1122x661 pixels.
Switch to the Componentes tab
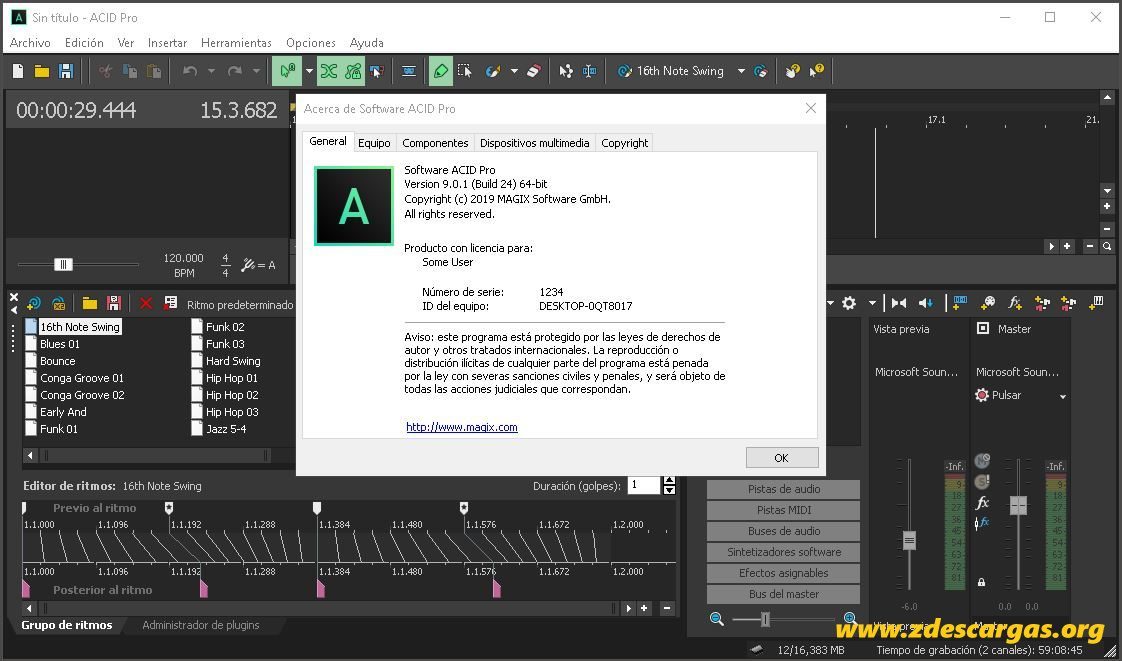coord(435,142)
